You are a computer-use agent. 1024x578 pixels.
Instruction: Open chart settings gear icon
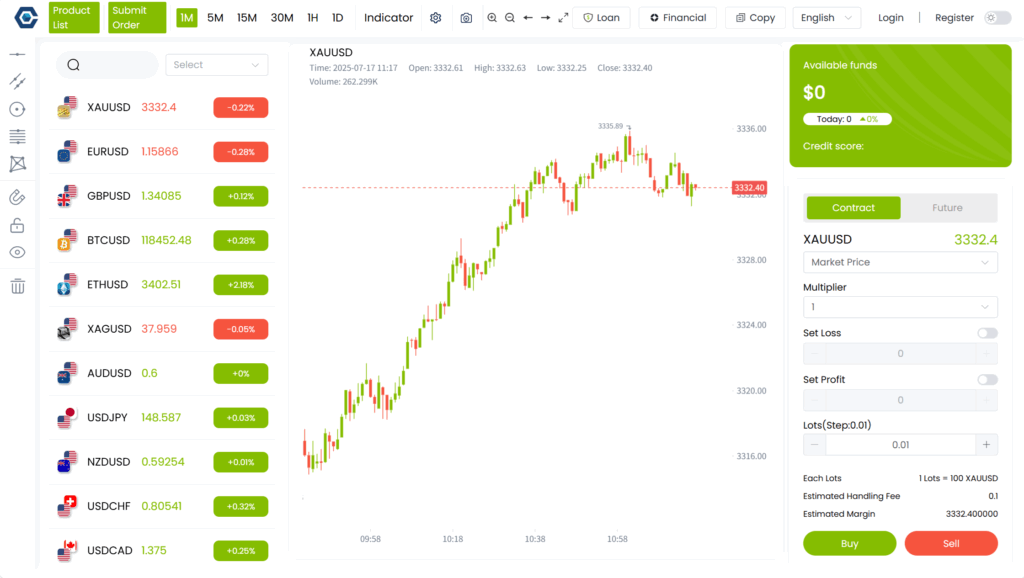(435, 18)
